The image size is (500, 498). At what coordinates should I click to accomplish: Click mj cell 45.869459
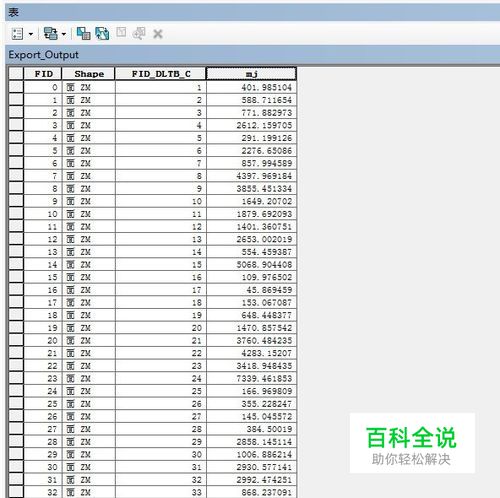pyautogui.click(x=251, y=290)
